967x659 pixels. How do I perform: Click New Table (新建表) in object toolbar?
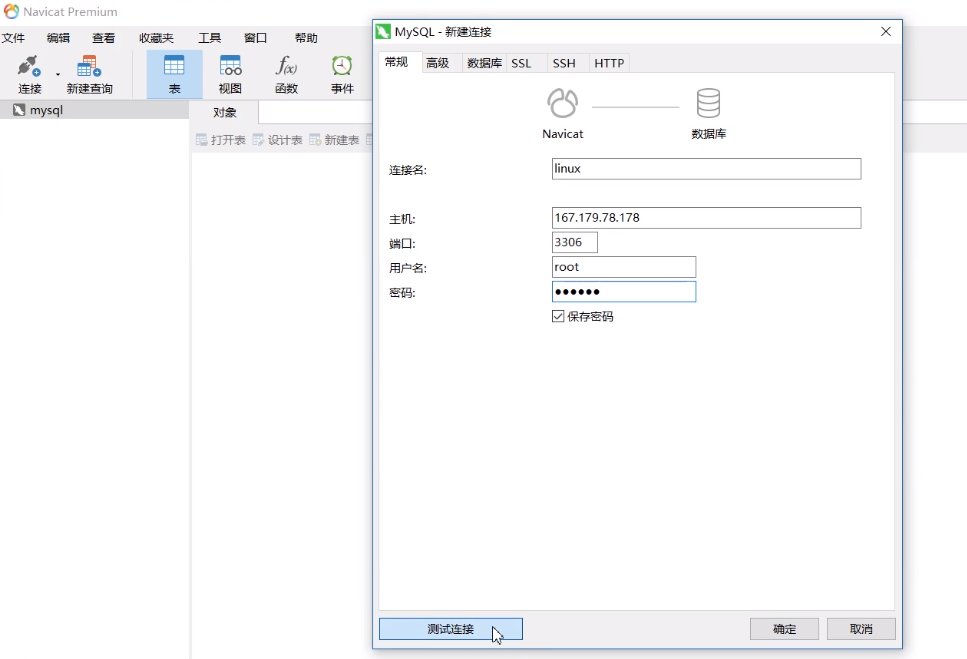(x=334, y=140)
